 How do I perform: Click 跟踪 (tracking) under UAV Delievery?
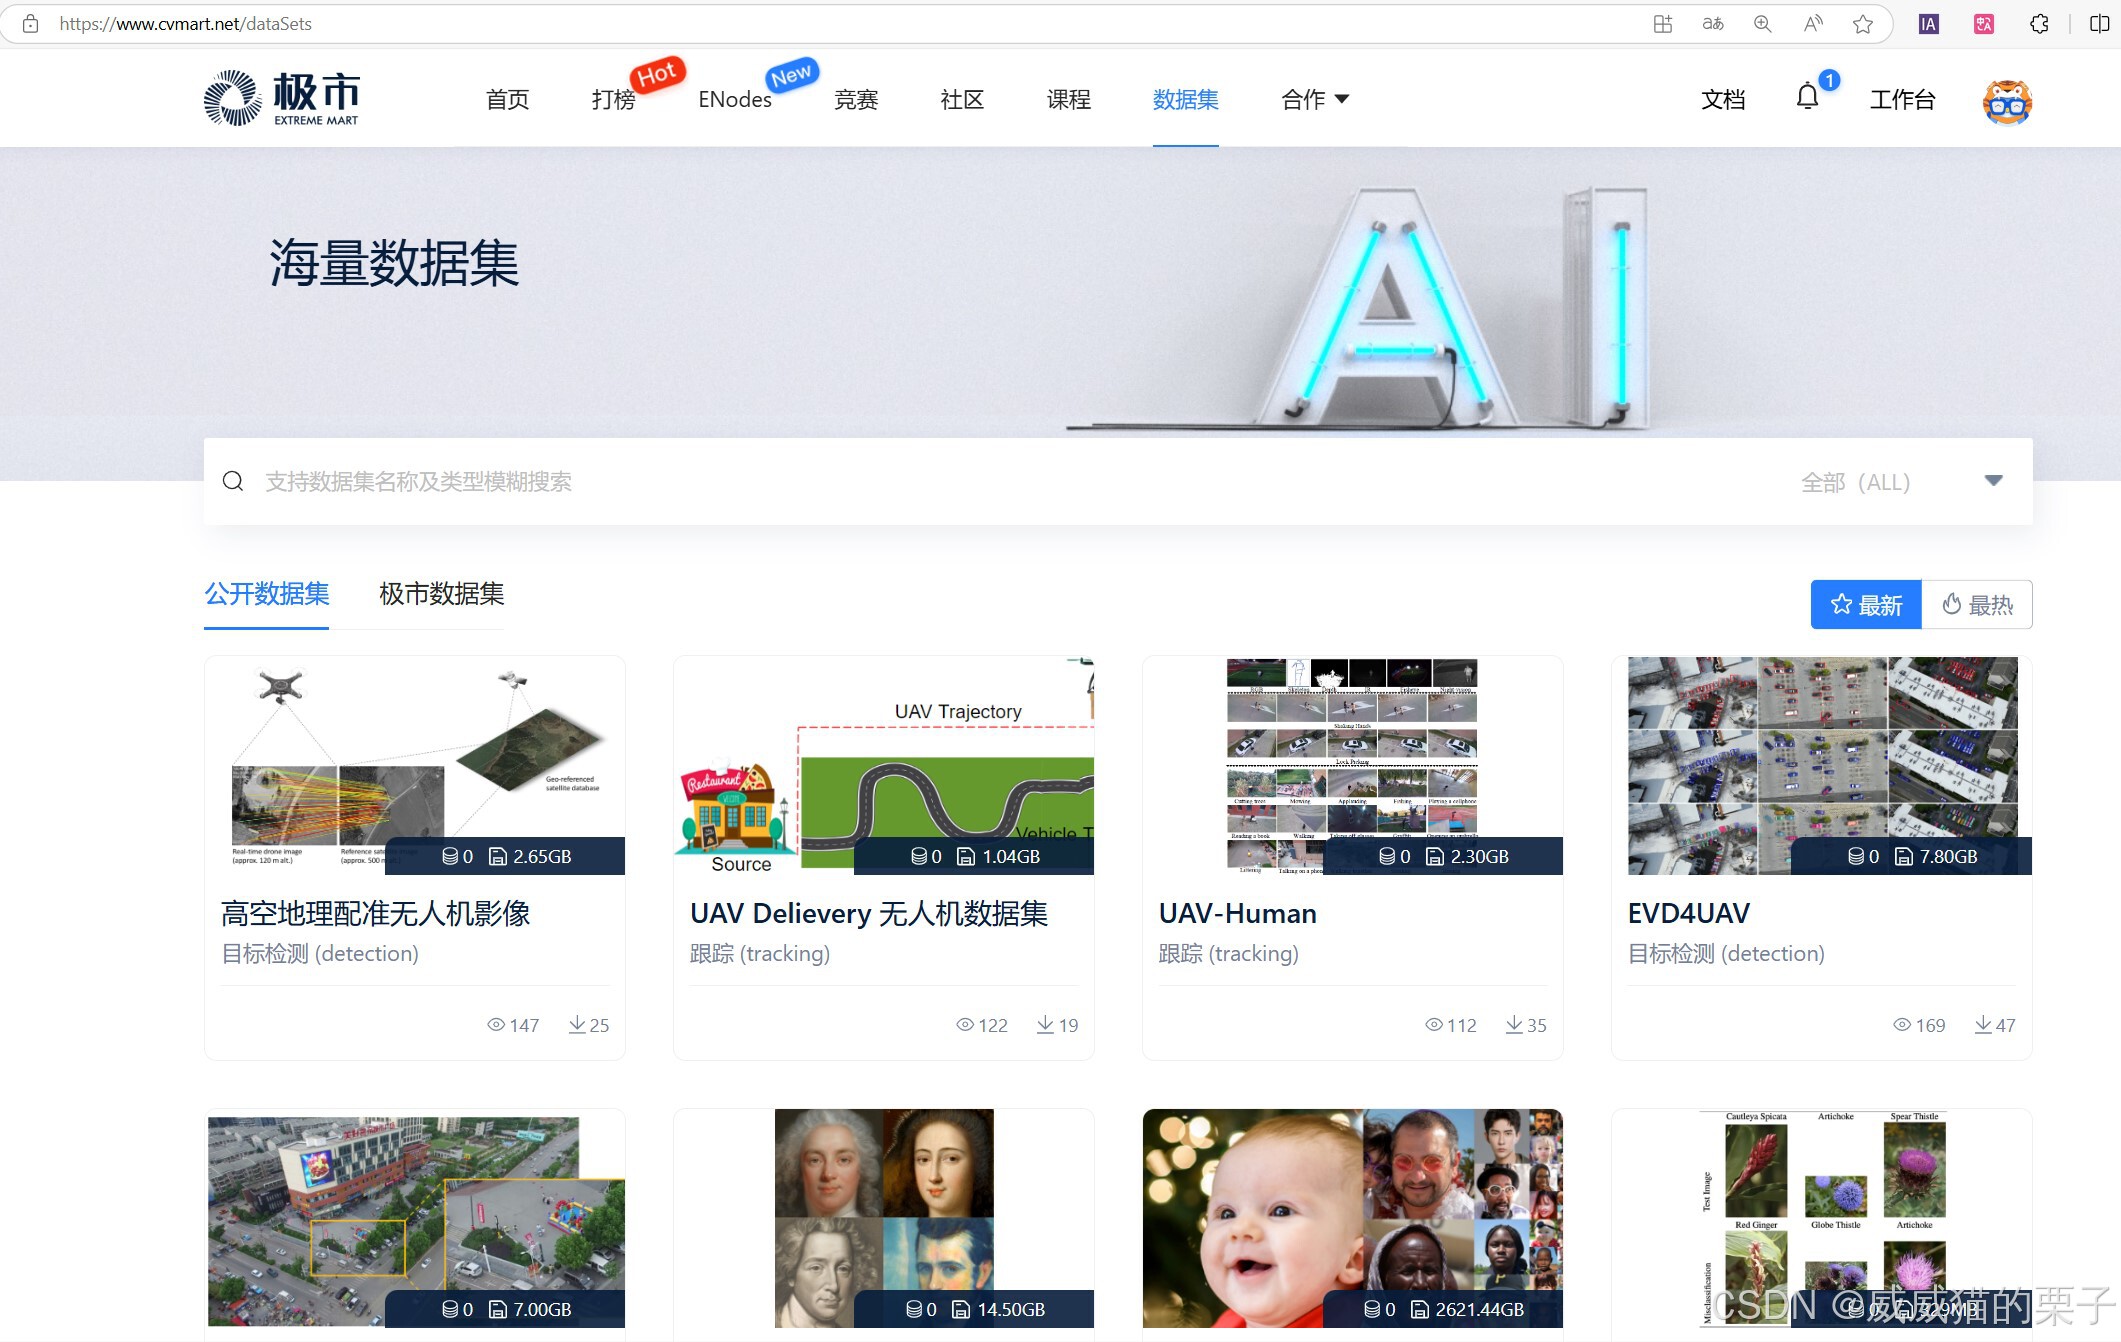[759, 954]
